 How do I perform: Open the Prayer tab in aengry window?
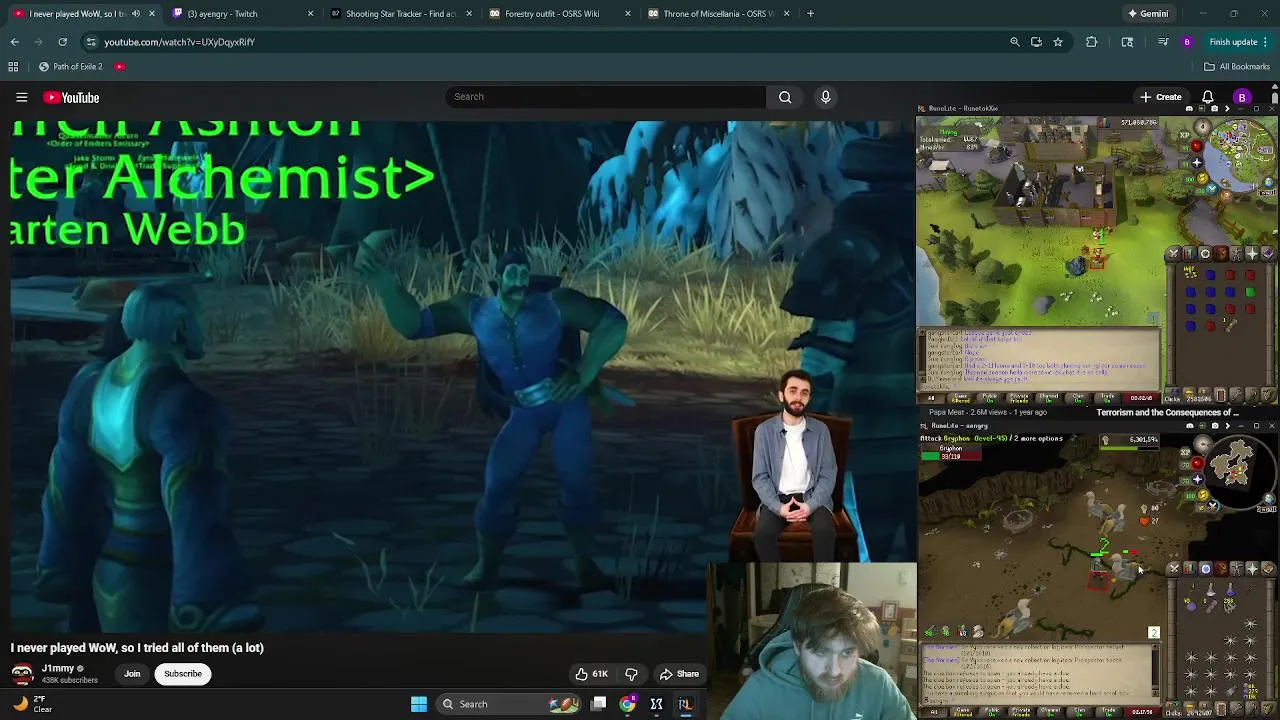pyautogui.click(x=1252, y=568)
